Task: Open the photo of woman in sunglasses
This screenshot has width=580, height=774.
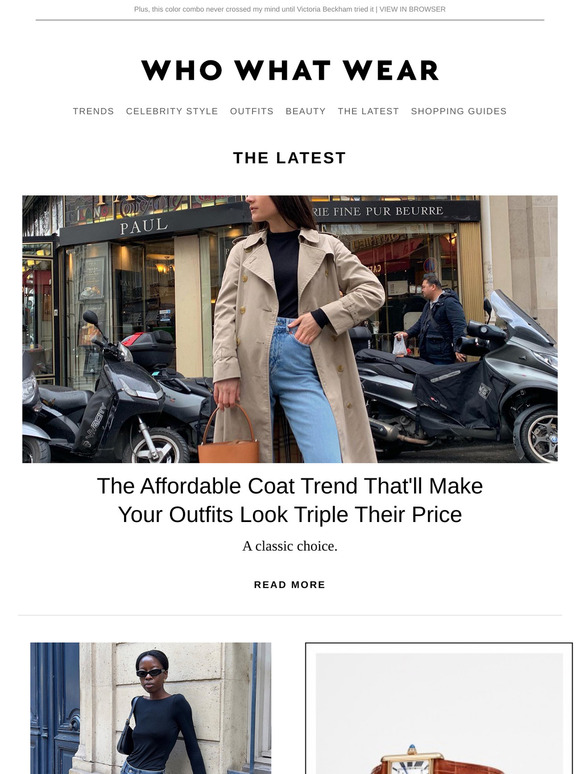Action: (151, 708)
